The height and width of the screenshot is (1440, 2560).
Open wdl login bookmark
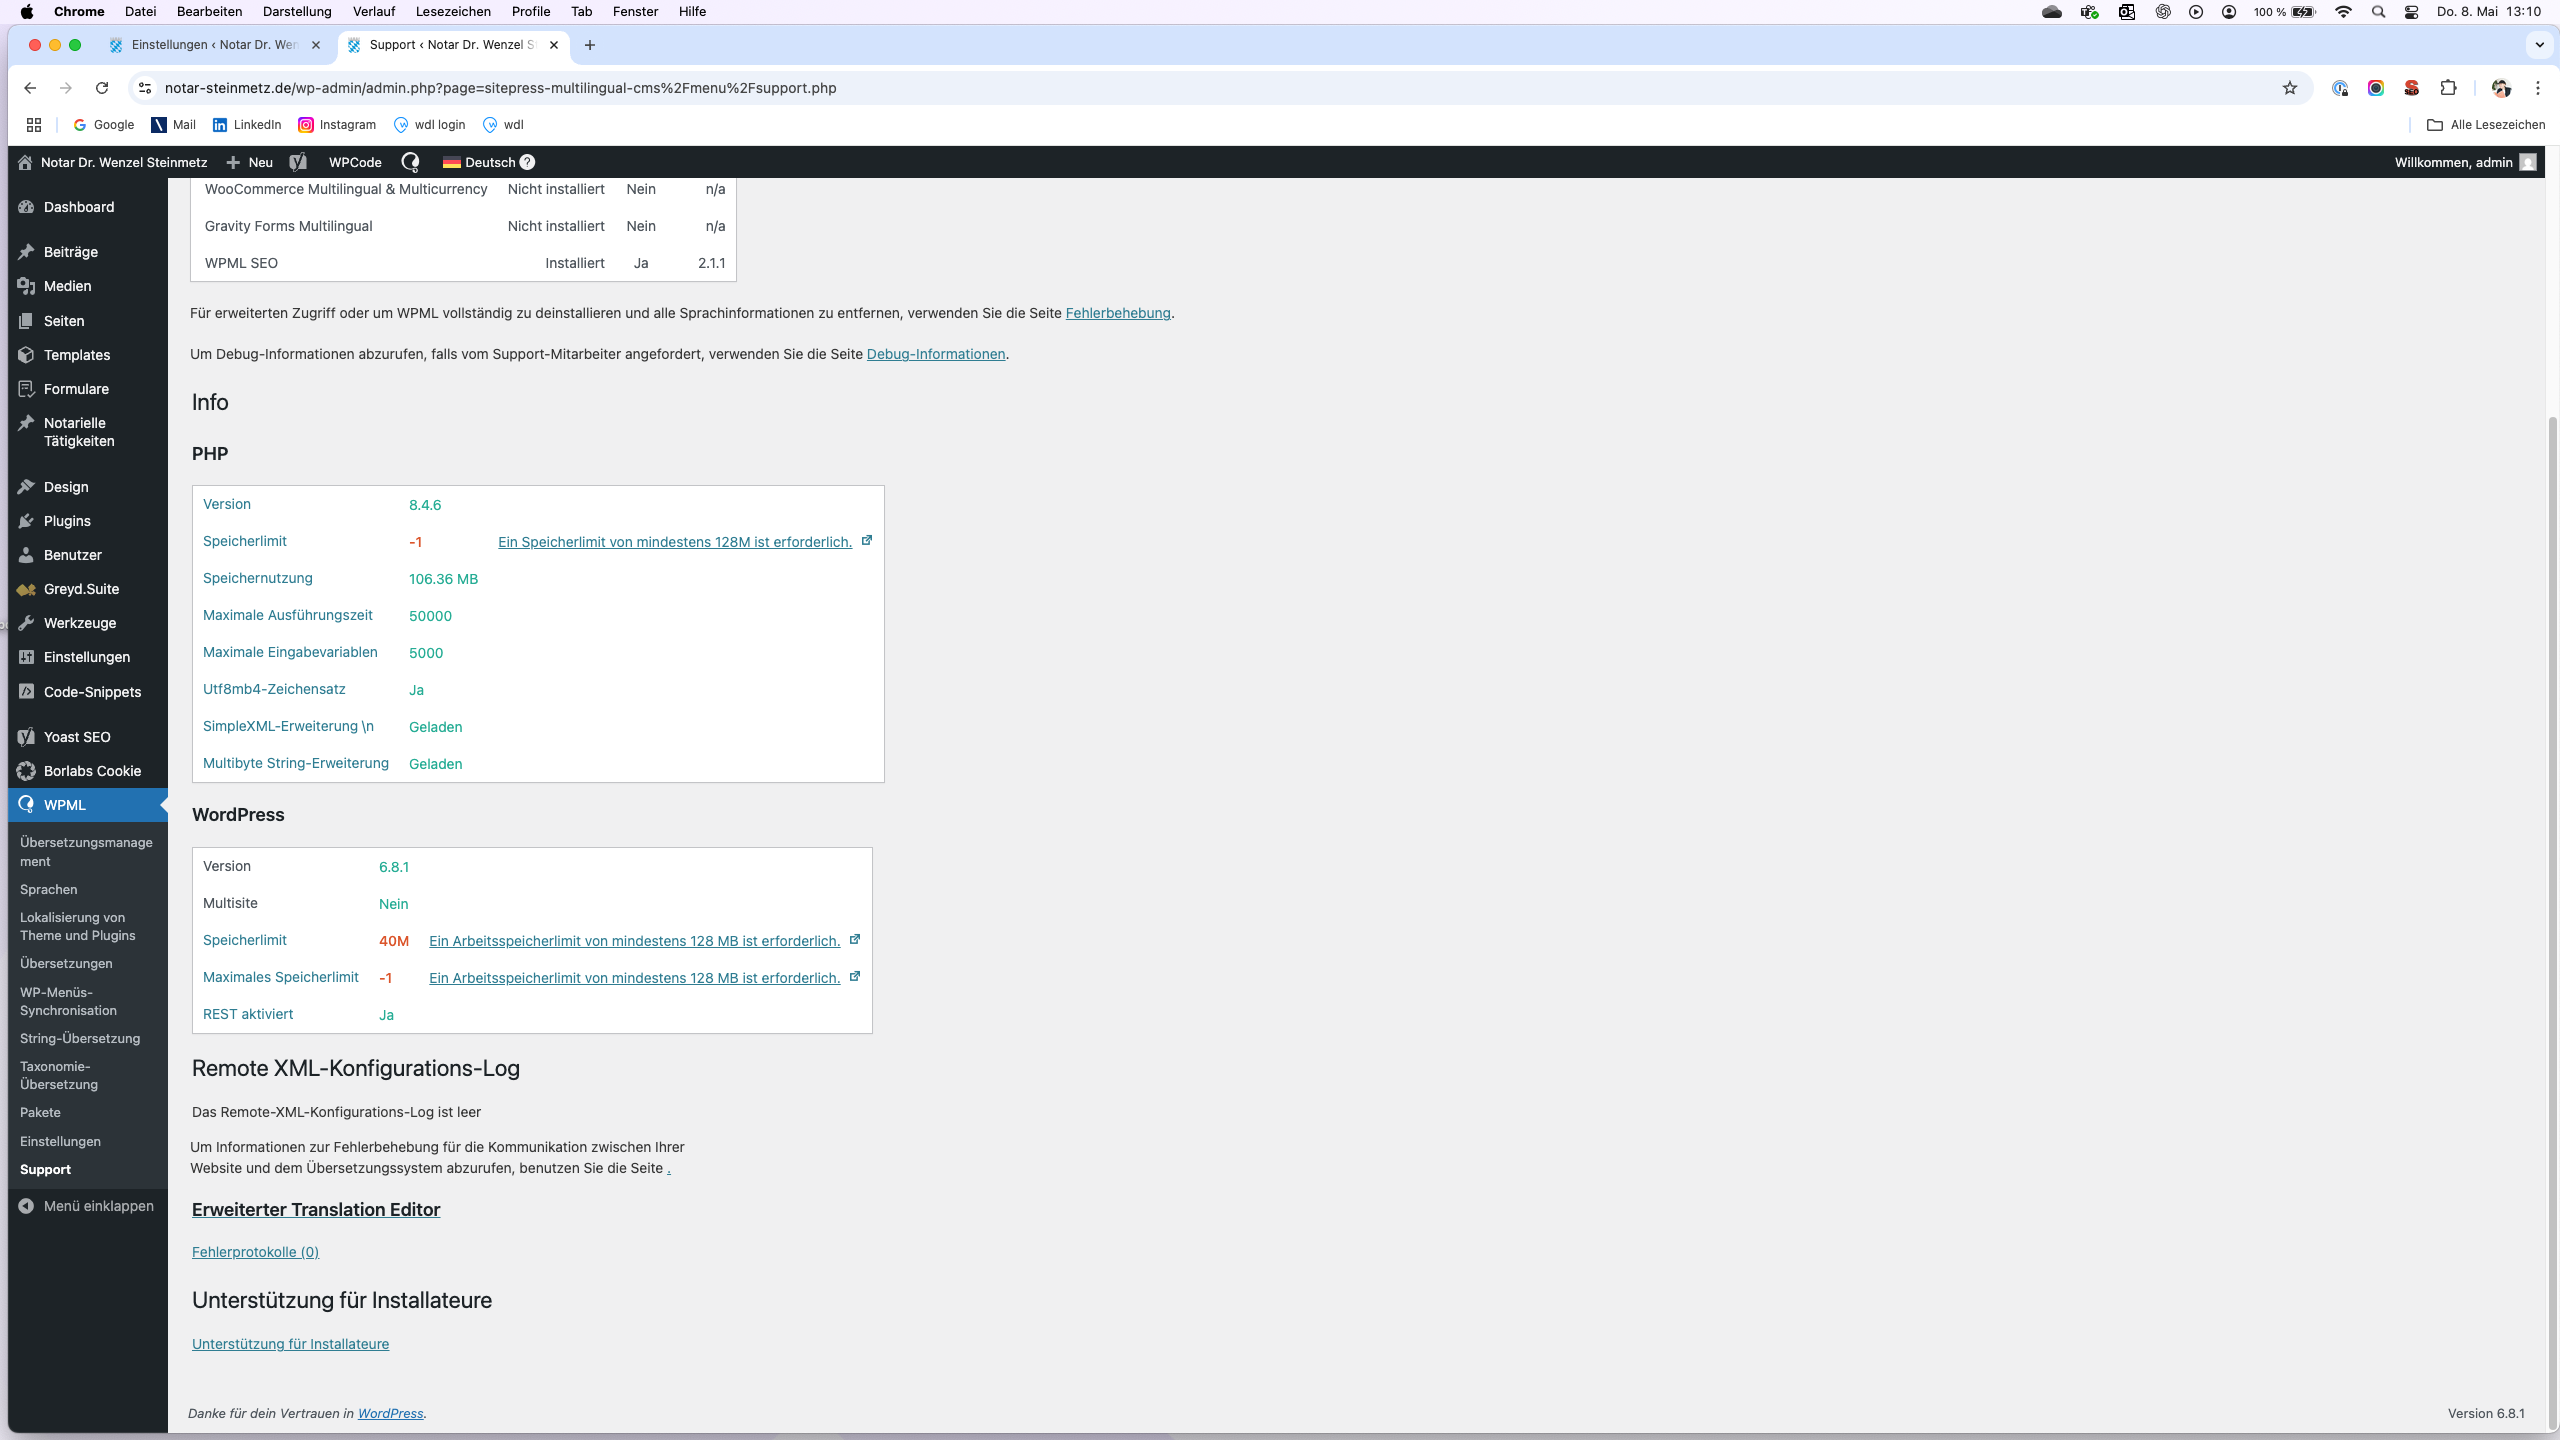coord(429,125)
